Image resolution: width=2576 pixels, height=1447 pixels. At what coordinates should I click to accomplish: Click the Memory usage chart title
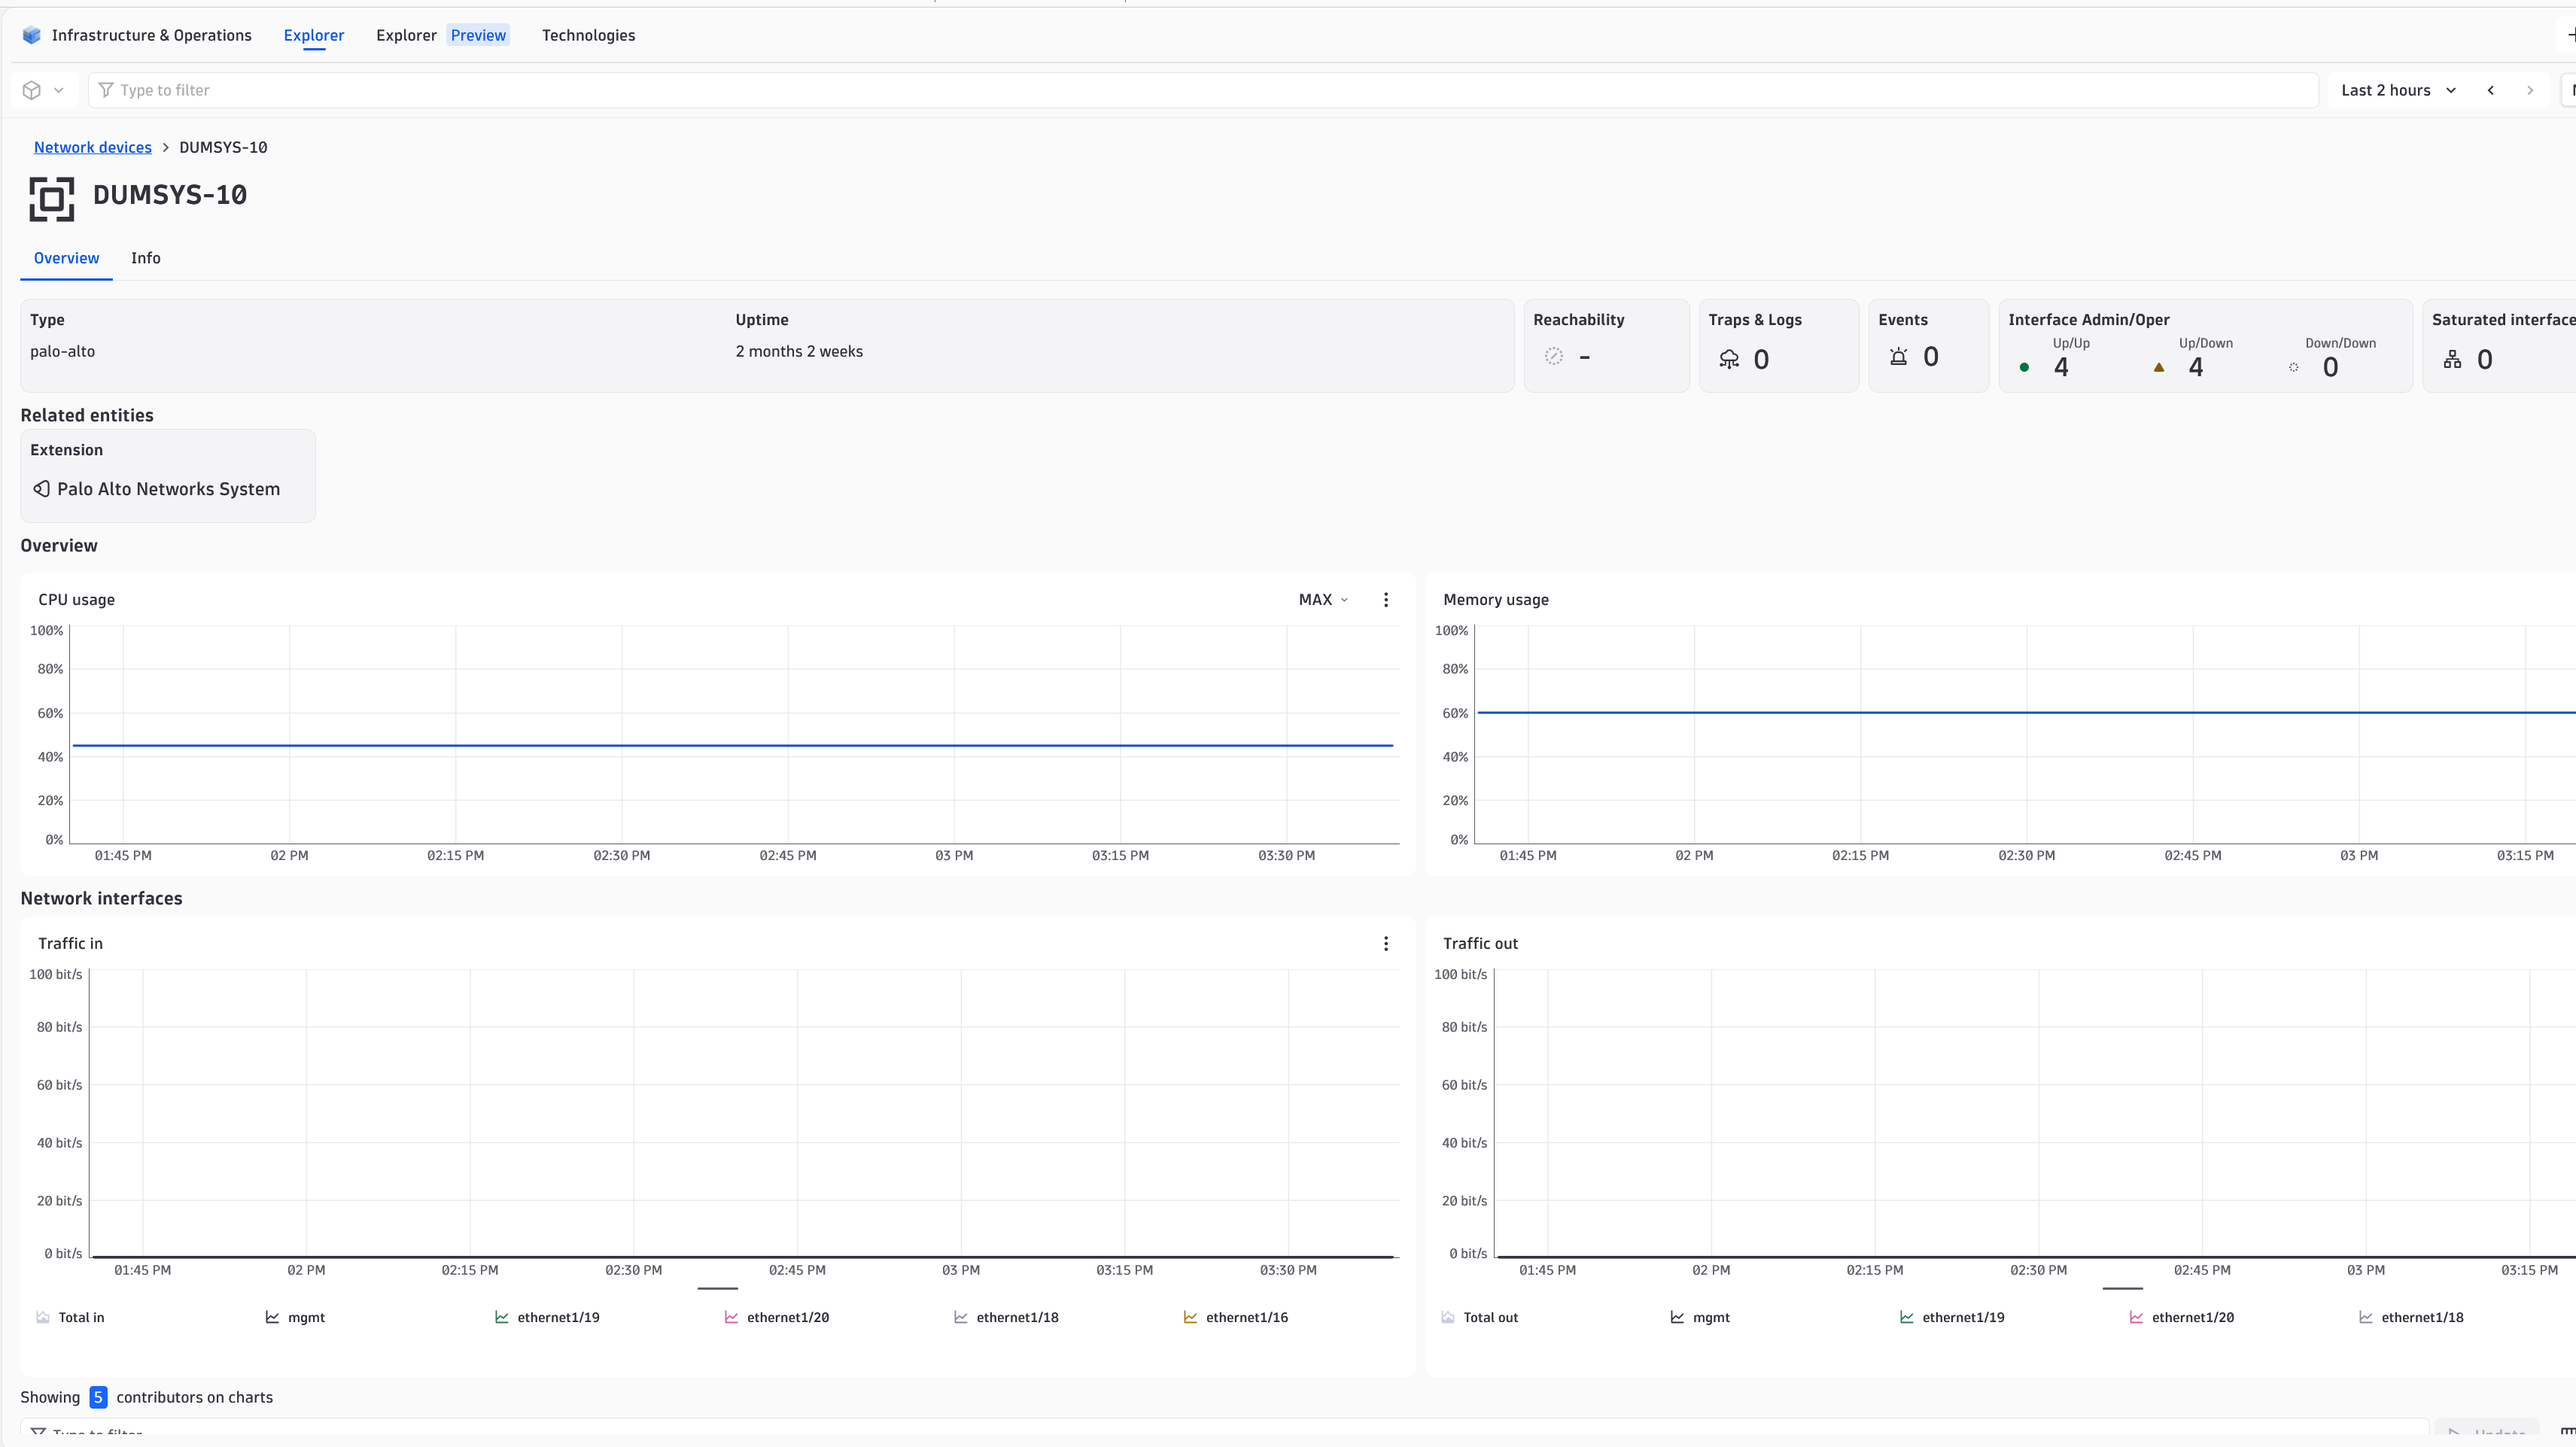click(1496, 599)
